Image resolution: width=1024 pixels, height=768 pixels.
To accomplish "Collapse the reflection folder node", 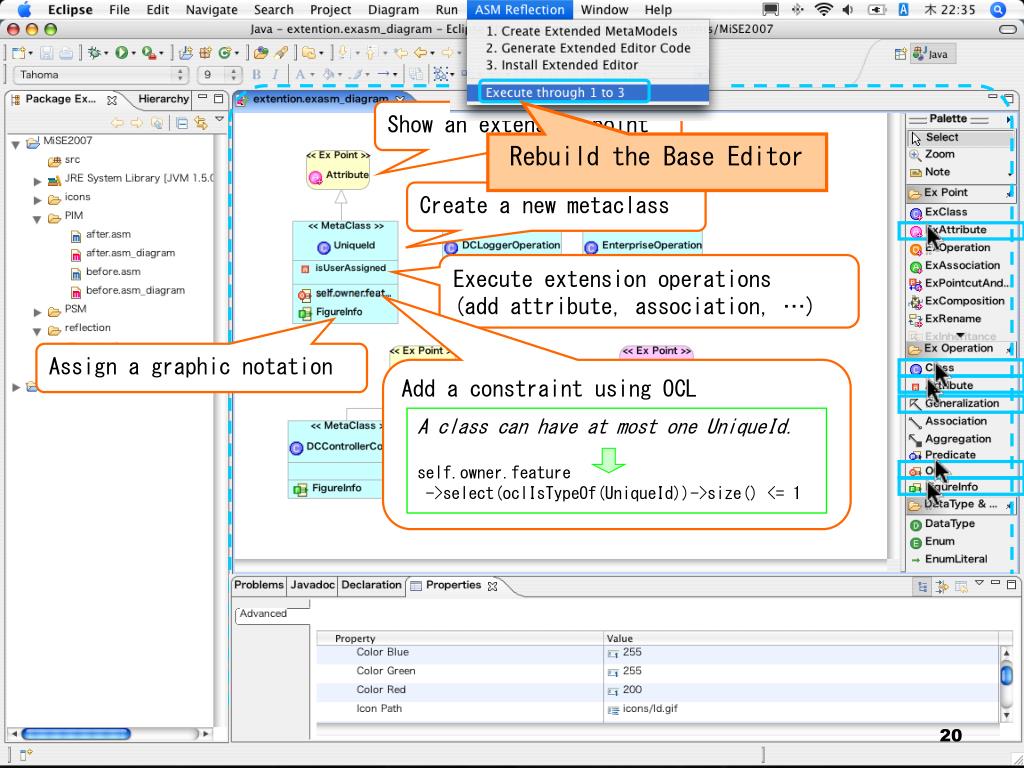I will click(x=38, y=330).
